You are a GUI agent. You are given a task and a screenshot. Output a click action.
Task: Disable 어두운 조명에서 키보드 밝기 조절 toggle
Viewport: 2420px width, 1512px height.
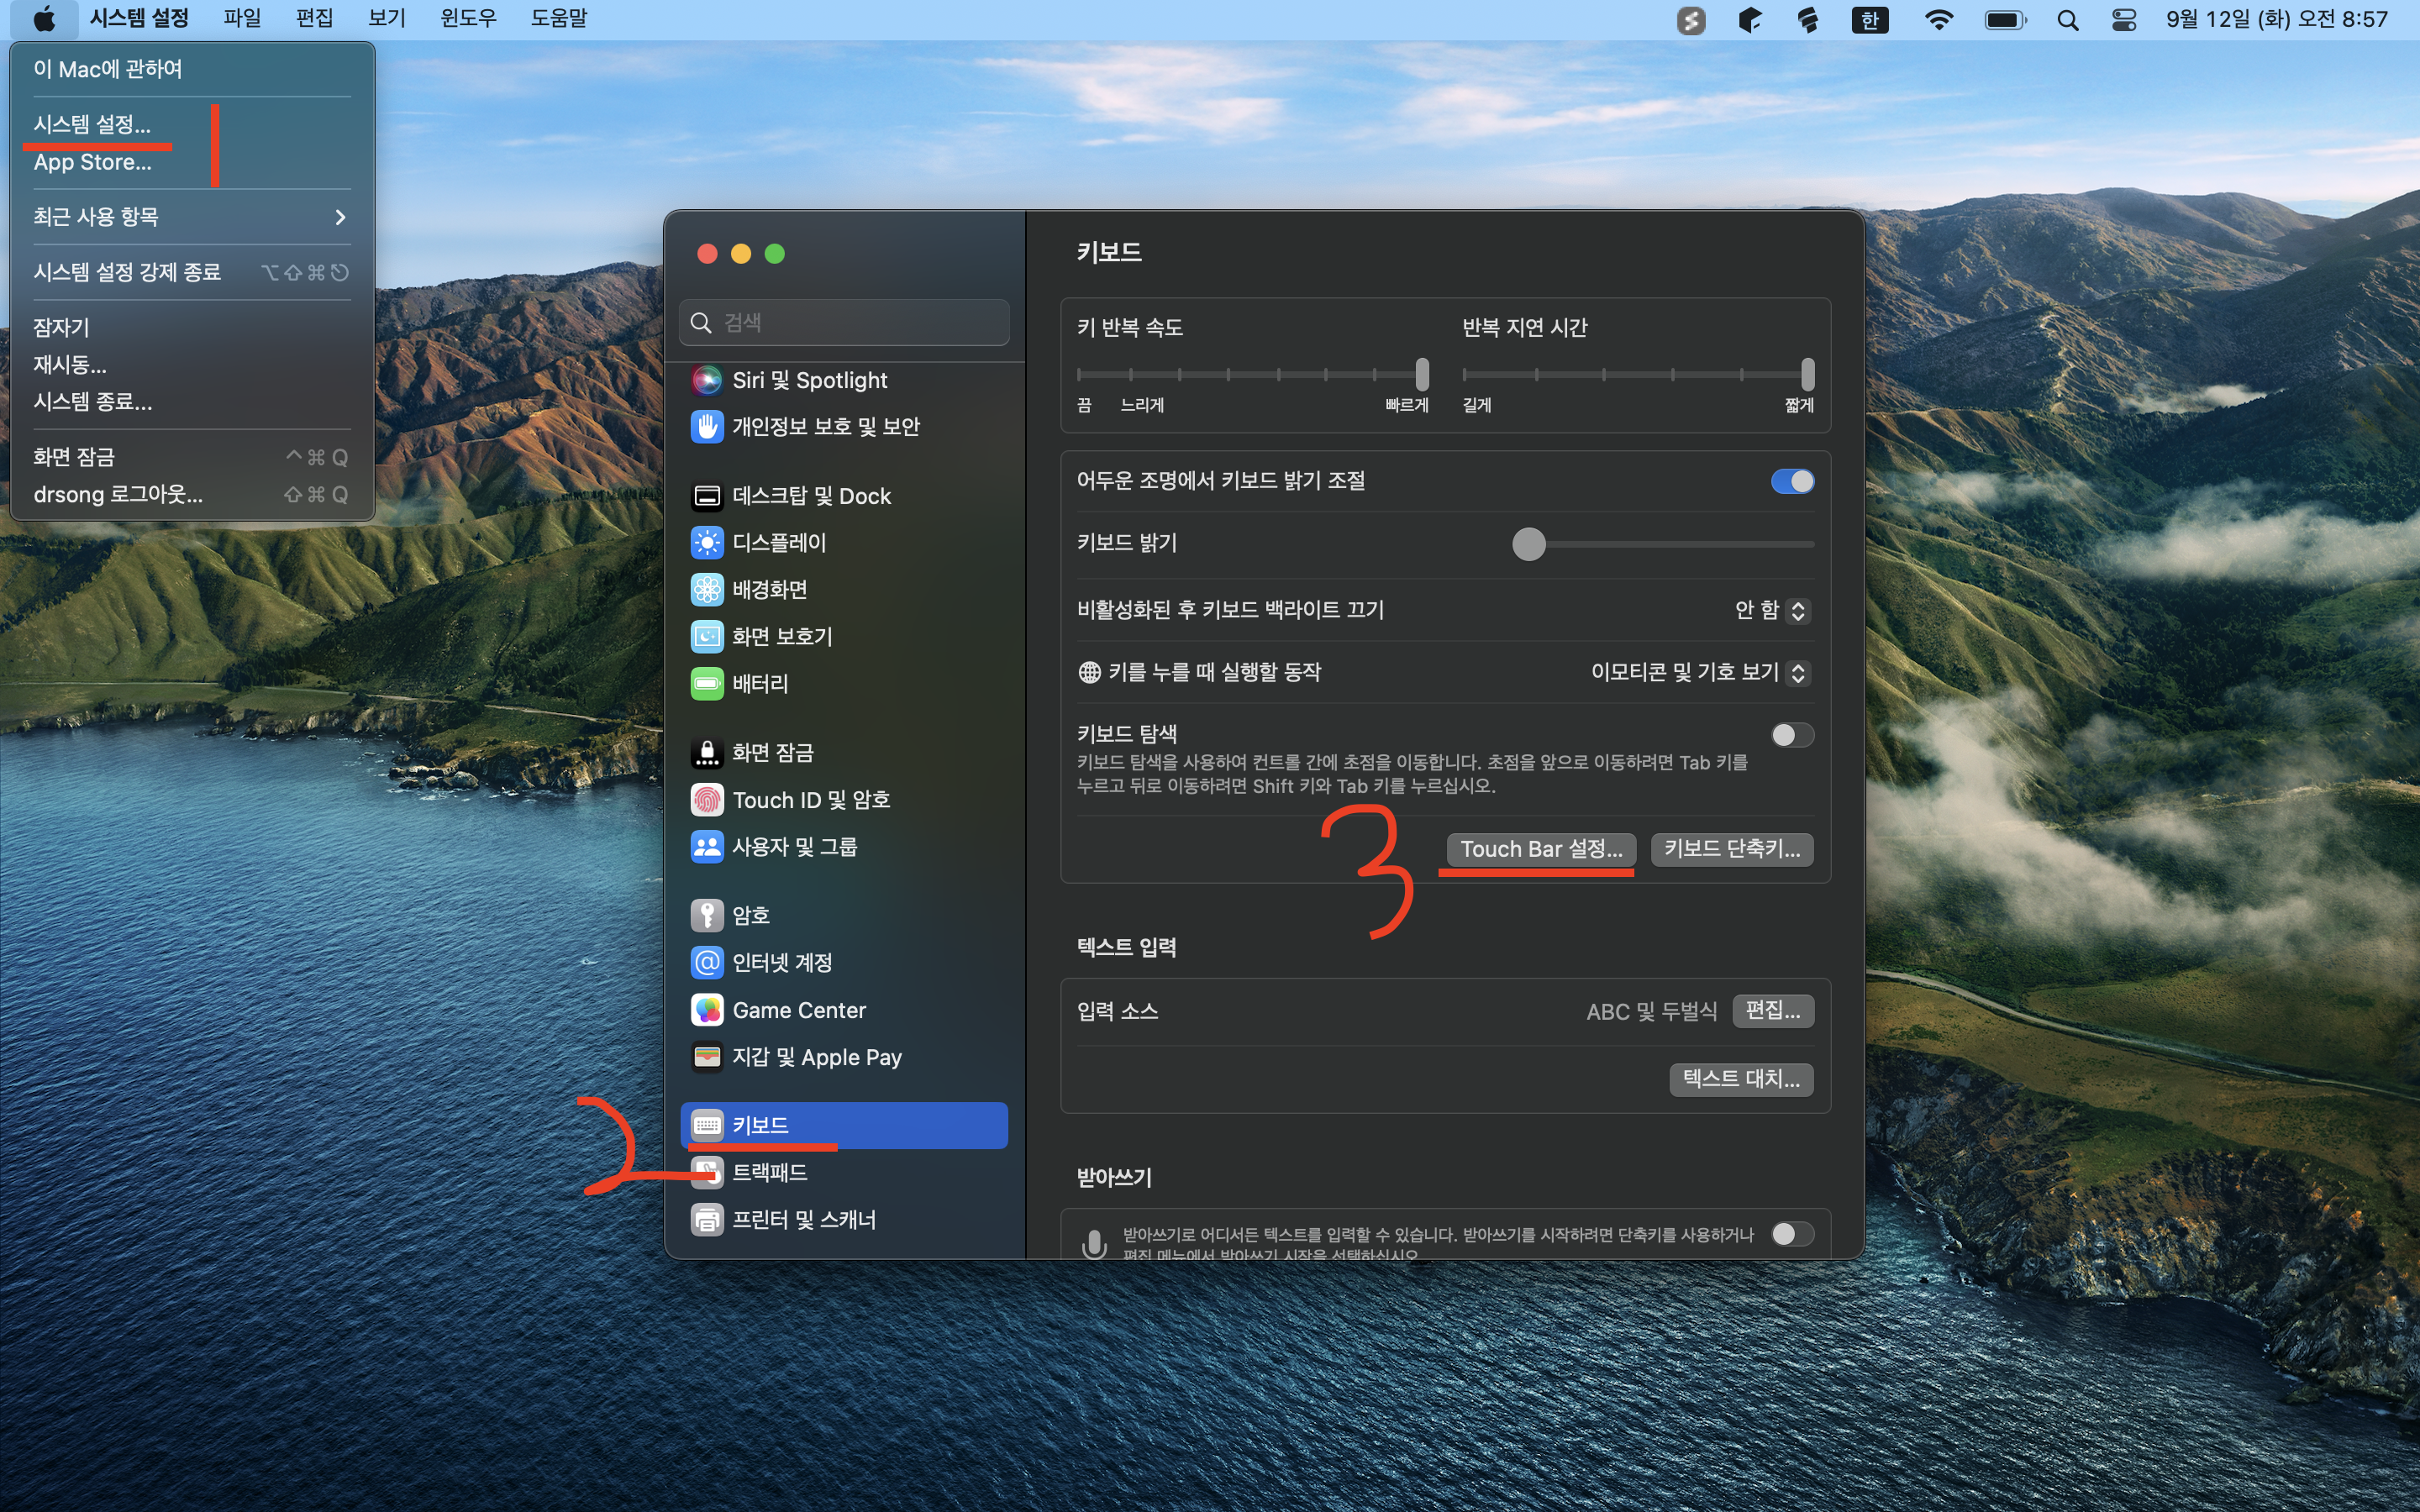1792,482
